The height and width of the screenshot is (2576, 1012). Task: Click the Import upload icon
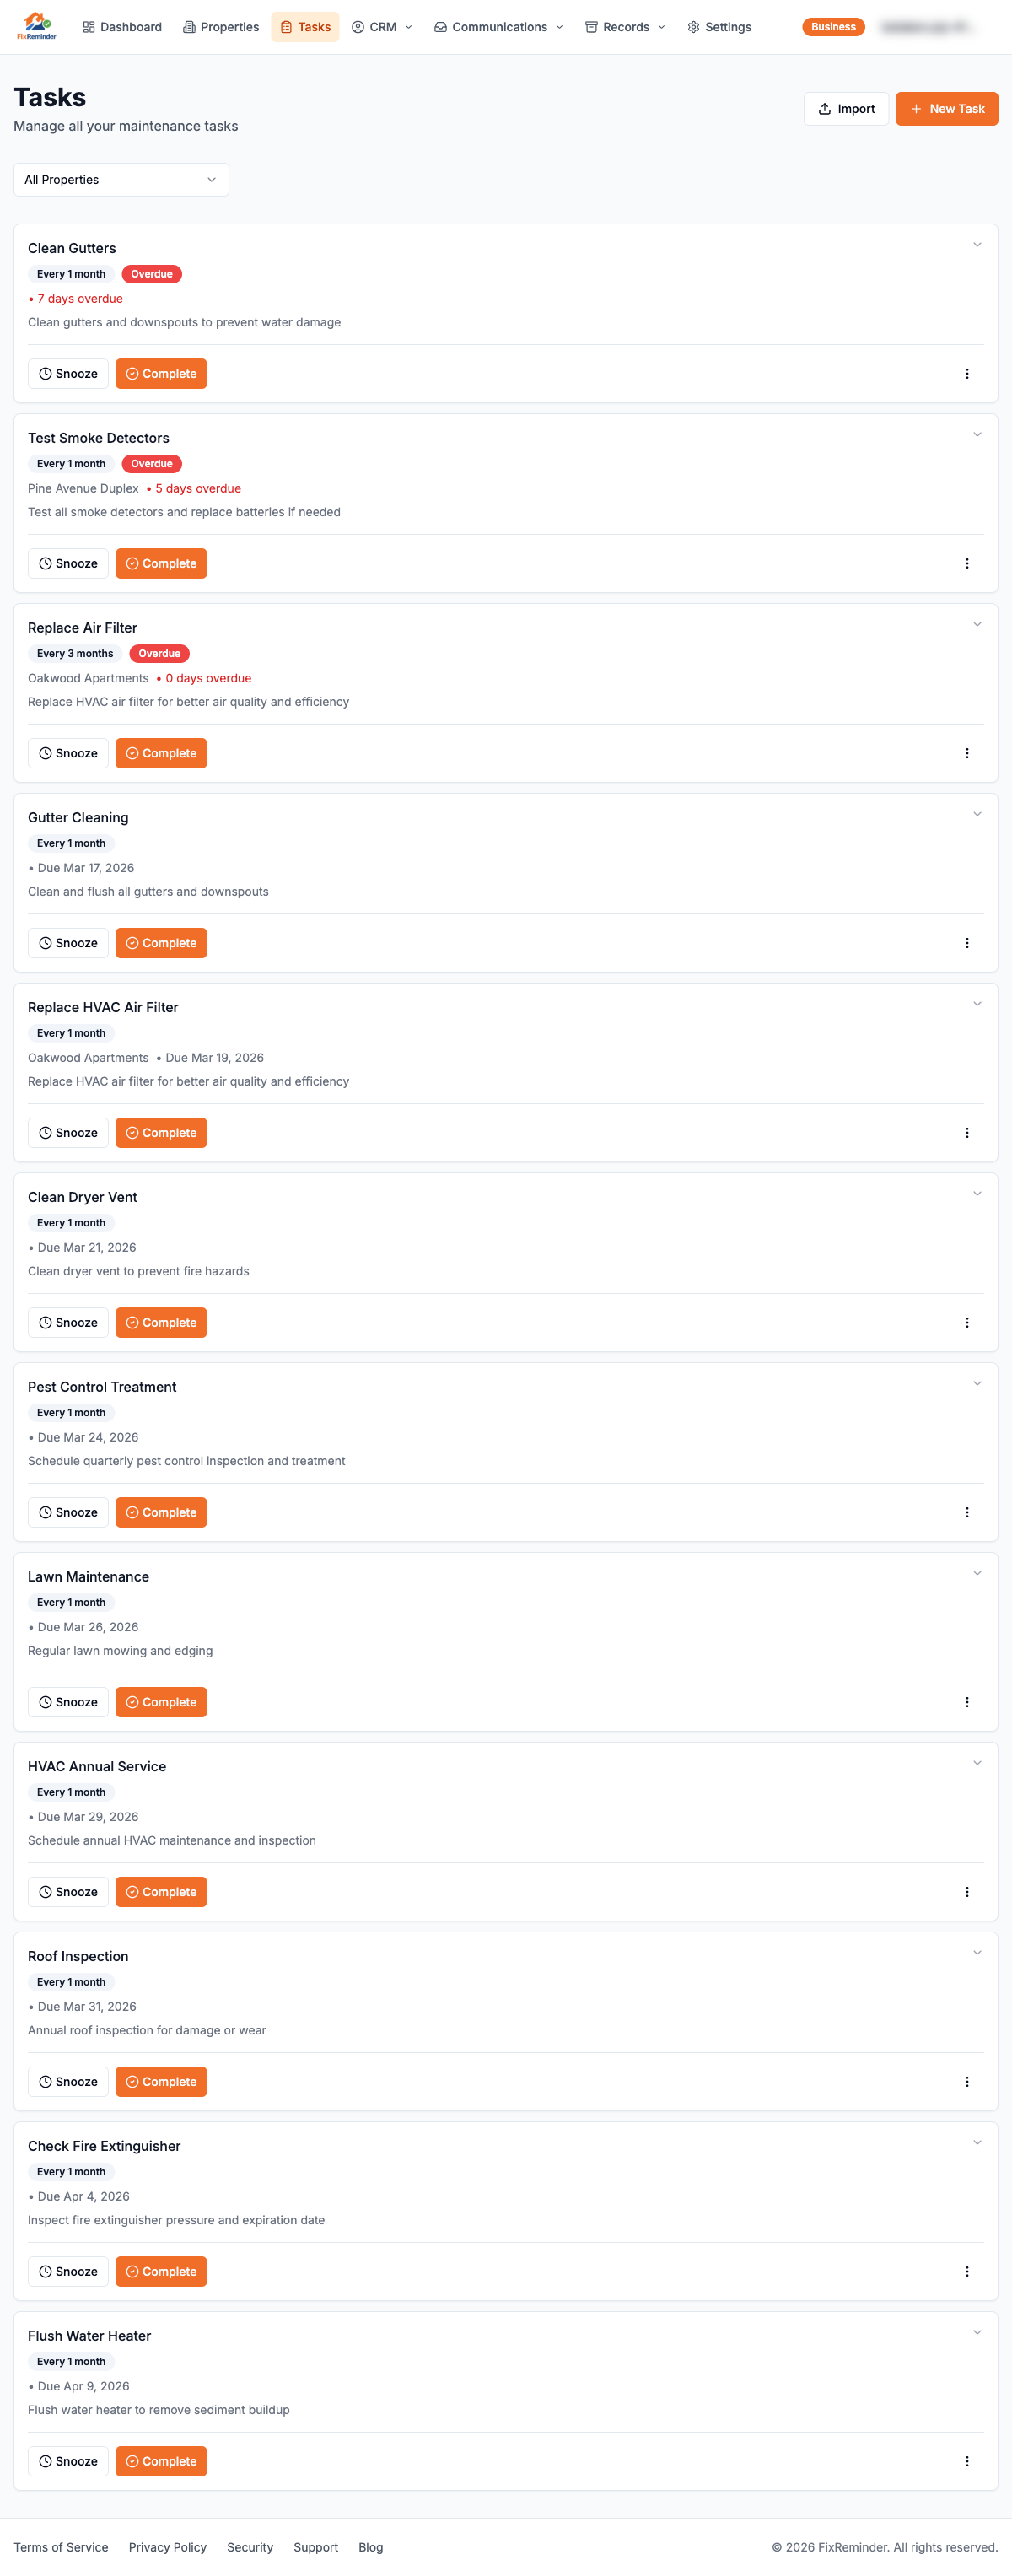pyautogui.click(x=825, y=108)
